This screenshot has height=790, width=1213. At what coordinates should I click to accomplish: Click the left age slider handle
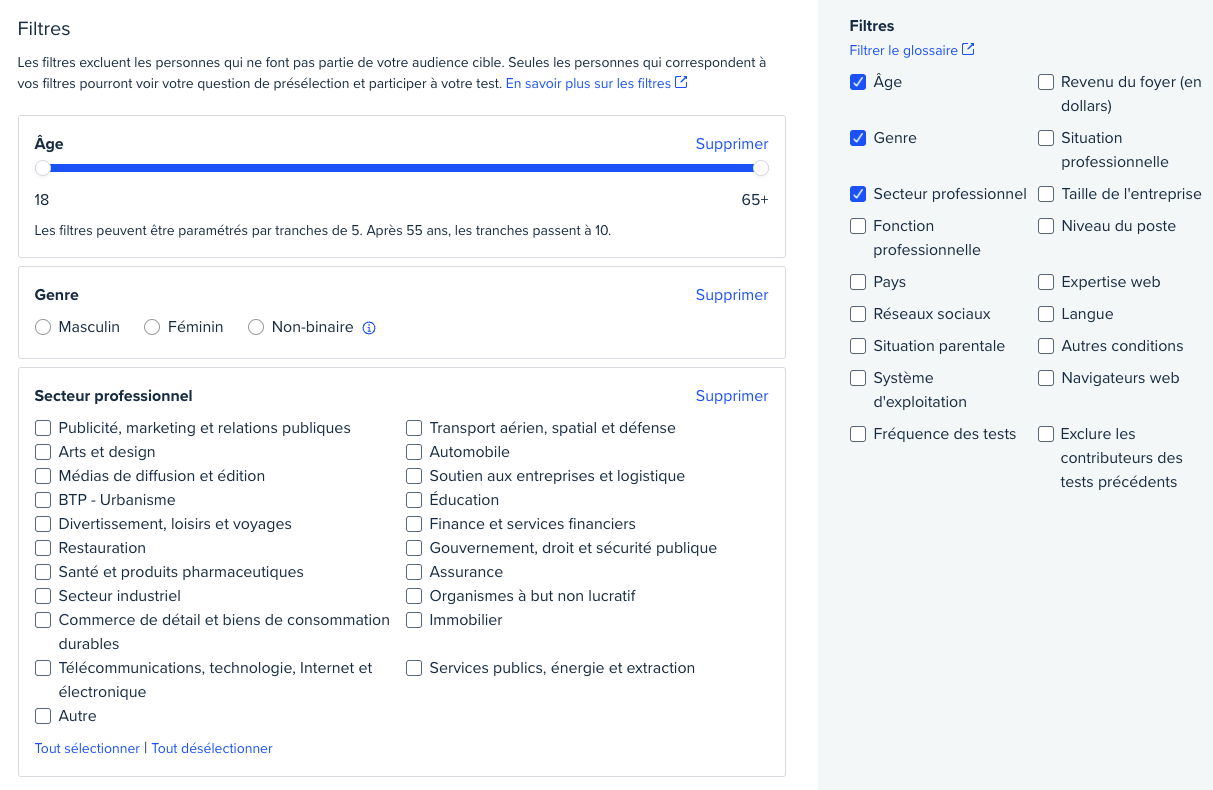click(43, 168)
